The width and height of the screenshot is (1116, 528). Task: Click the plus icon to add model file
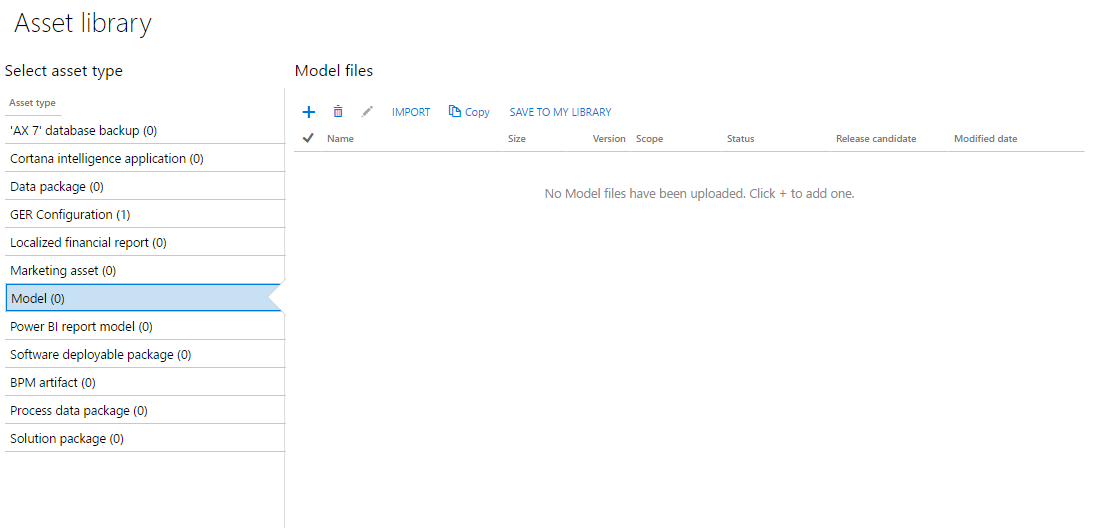click(309, 112)
